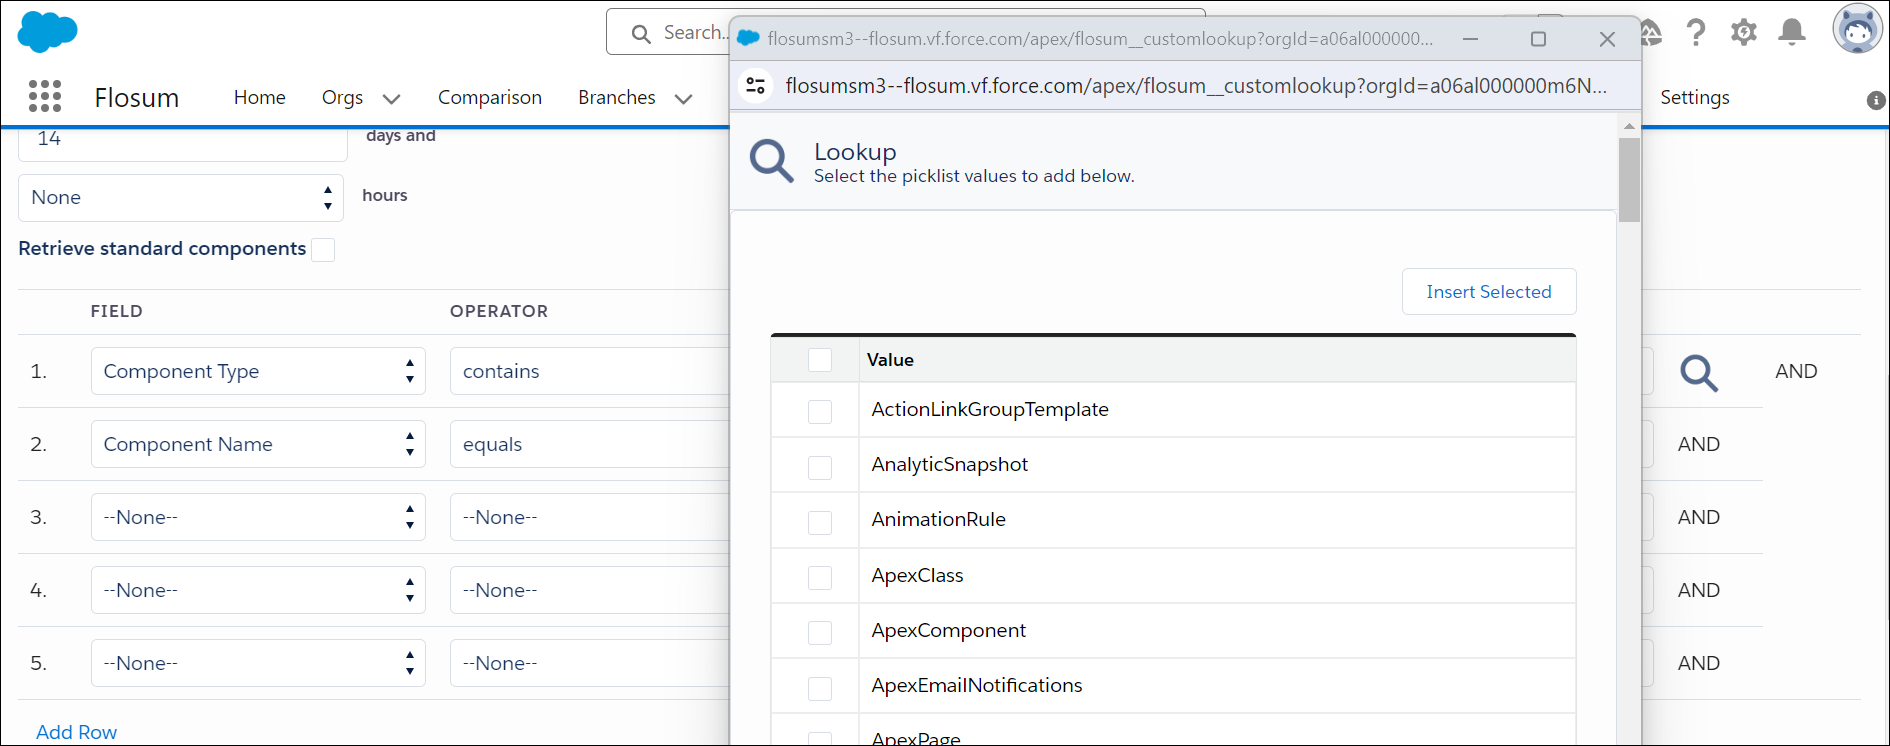This screenshot has width=1890, height=746.
Task: Click the info icon at right edge
Action: (1876, 100)
